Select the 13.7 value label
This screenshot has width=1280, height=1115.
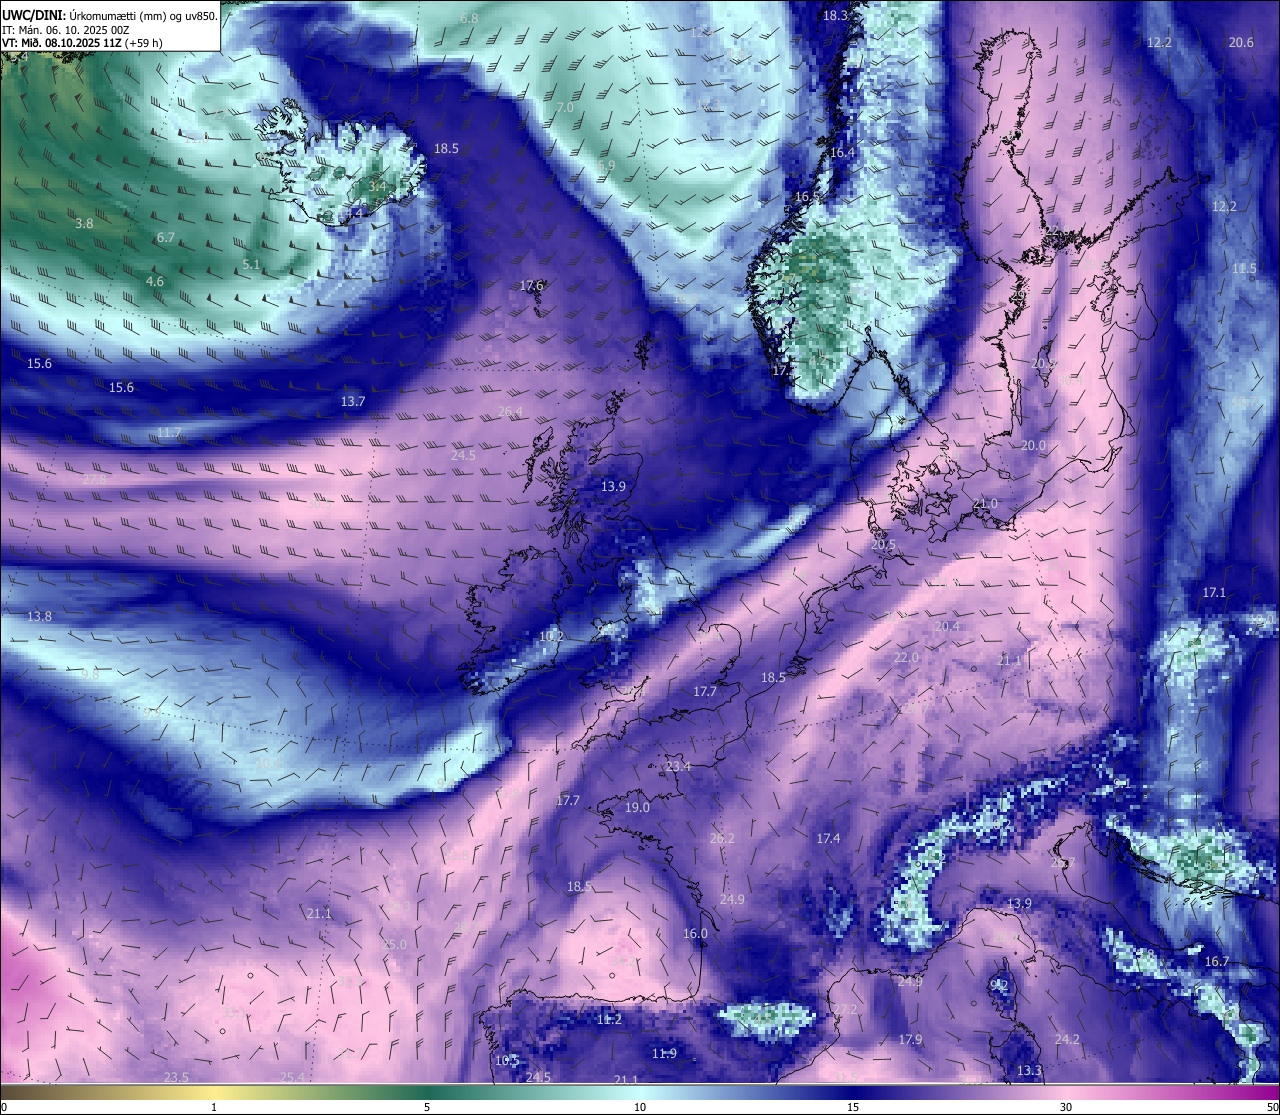pyautogui.click(x=353, y=401)
